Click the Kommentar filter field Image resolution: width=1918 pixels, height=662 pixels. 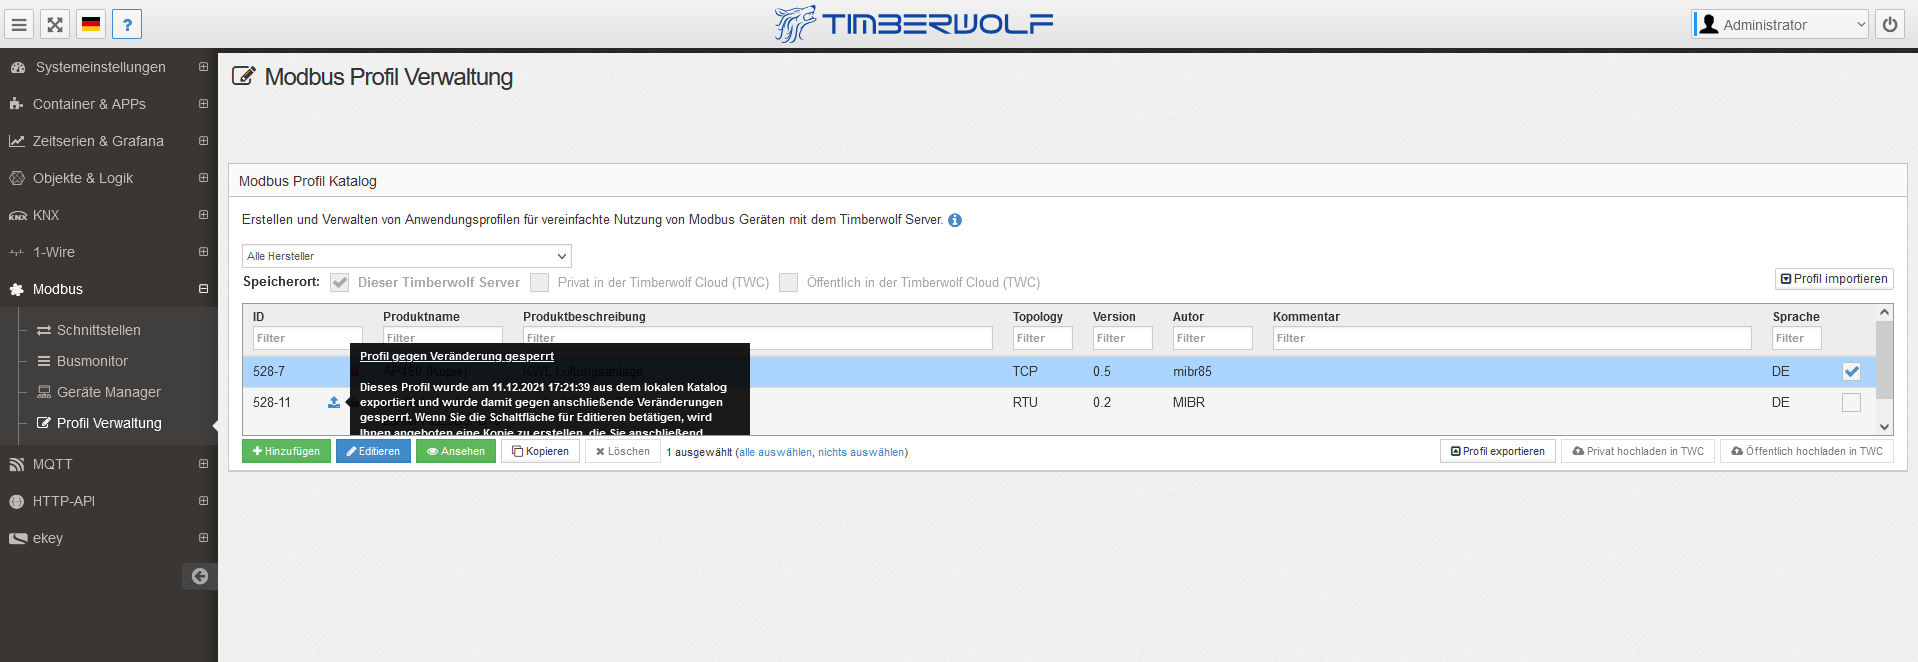(x=1512, y=338)
